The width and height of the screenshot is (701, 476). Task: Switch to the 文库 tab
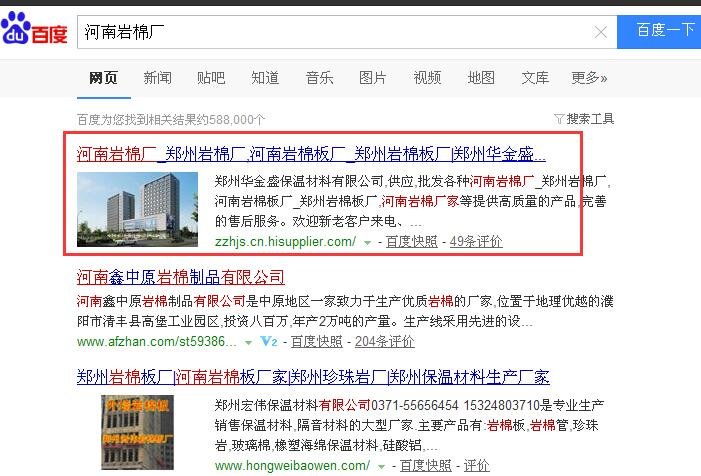coord(535,78)
